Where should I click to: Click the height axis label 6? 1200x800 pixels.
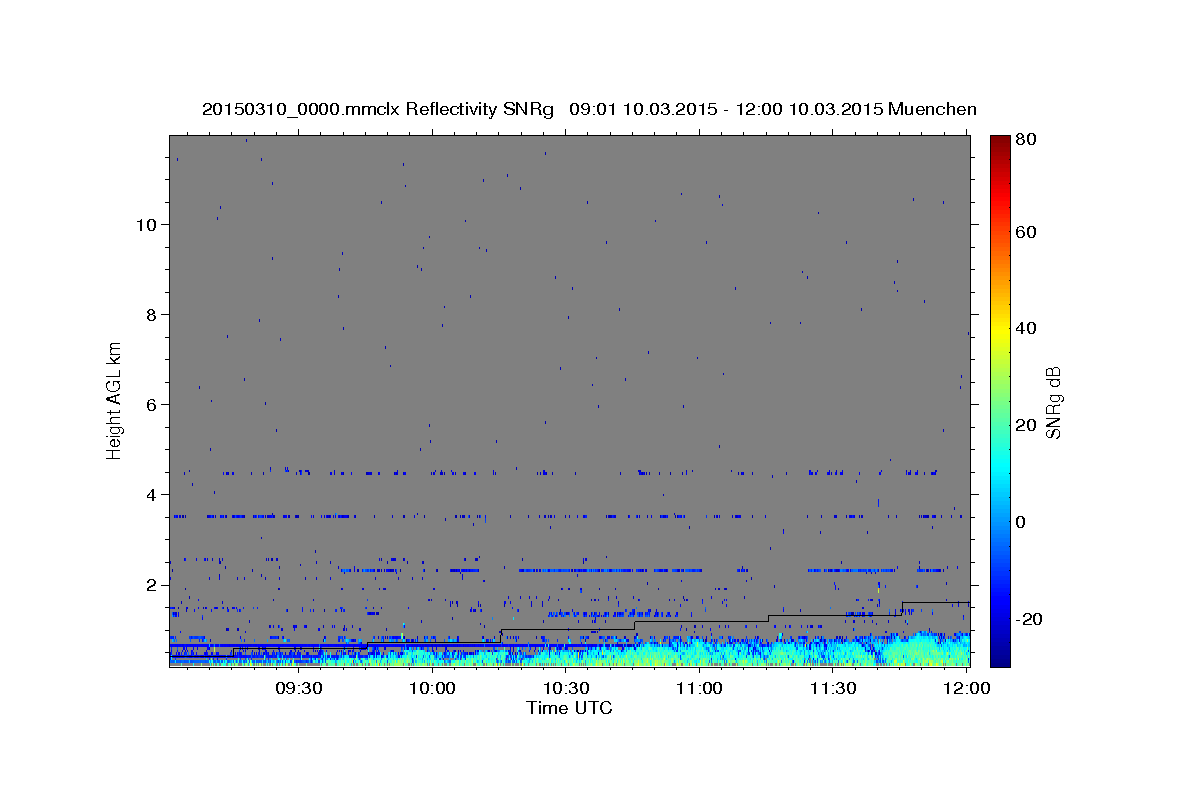coord(151,404)
